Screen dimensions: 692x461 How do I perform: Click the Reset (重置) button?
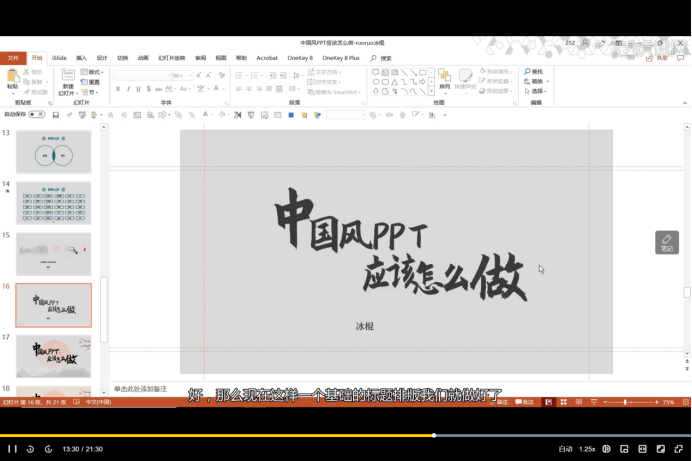(x=91, y=82)
